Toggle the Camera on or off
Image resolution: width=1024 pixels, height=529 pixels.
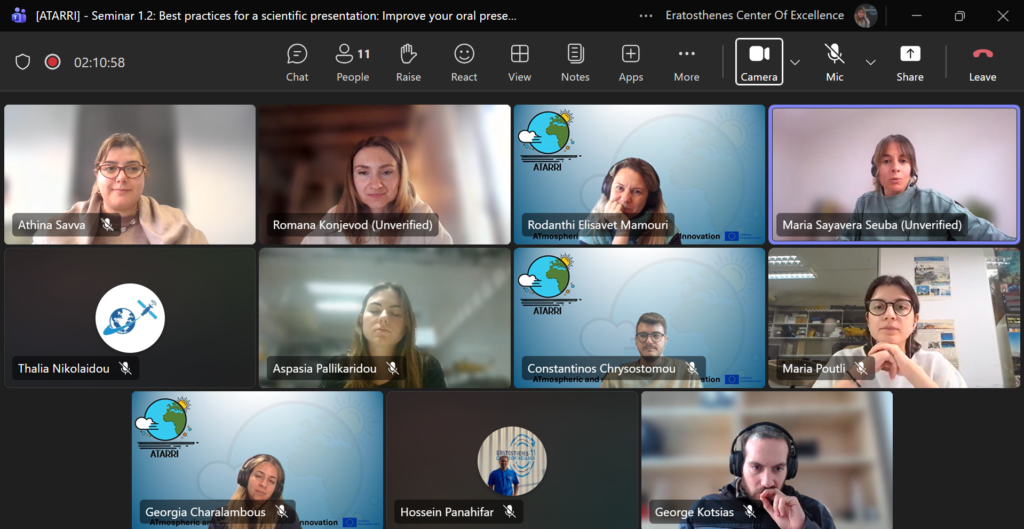point(759,61)
